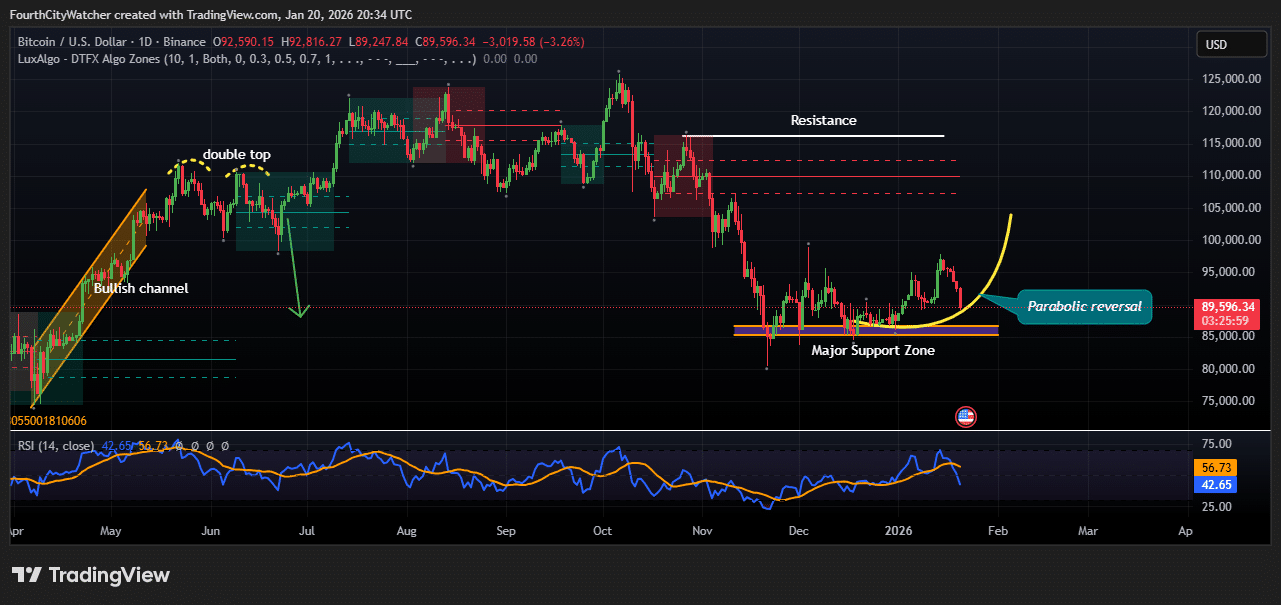Click the Oct label on time axis
Image resolution: width=1281 pixels, height=605 pixels.
tap(602, 531)
